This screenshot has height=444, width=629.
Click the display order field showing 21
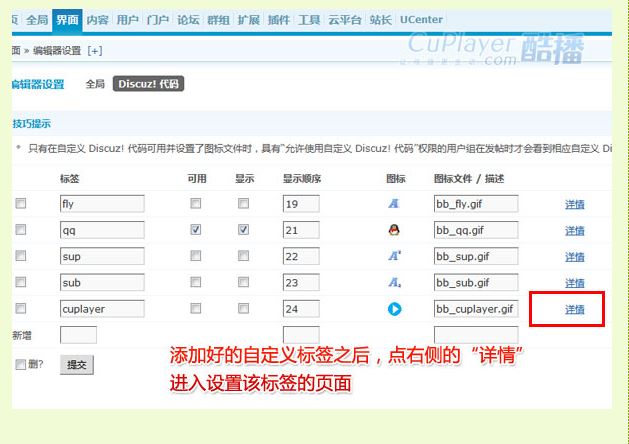tap(301, 230)
